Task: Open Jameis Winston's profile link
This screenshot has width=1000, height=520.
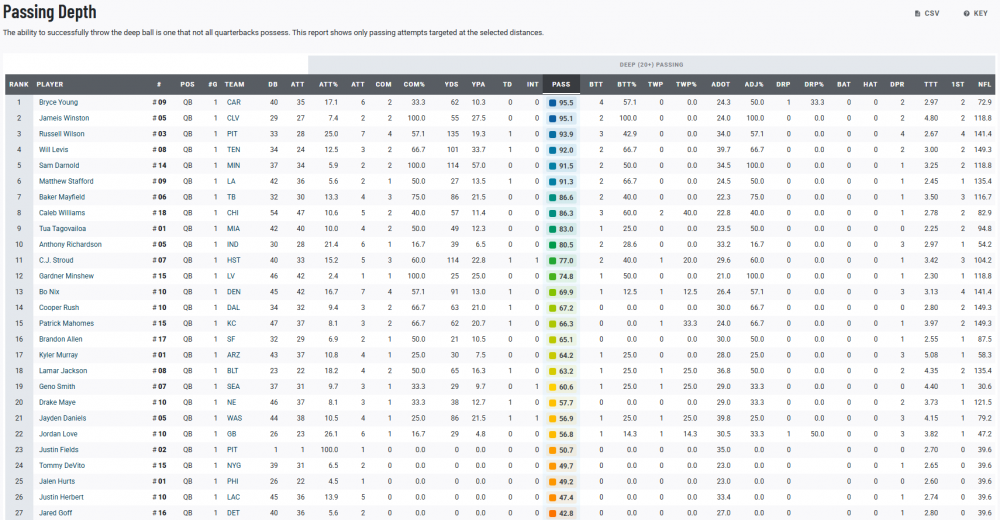Action: [x=62, y=118]
